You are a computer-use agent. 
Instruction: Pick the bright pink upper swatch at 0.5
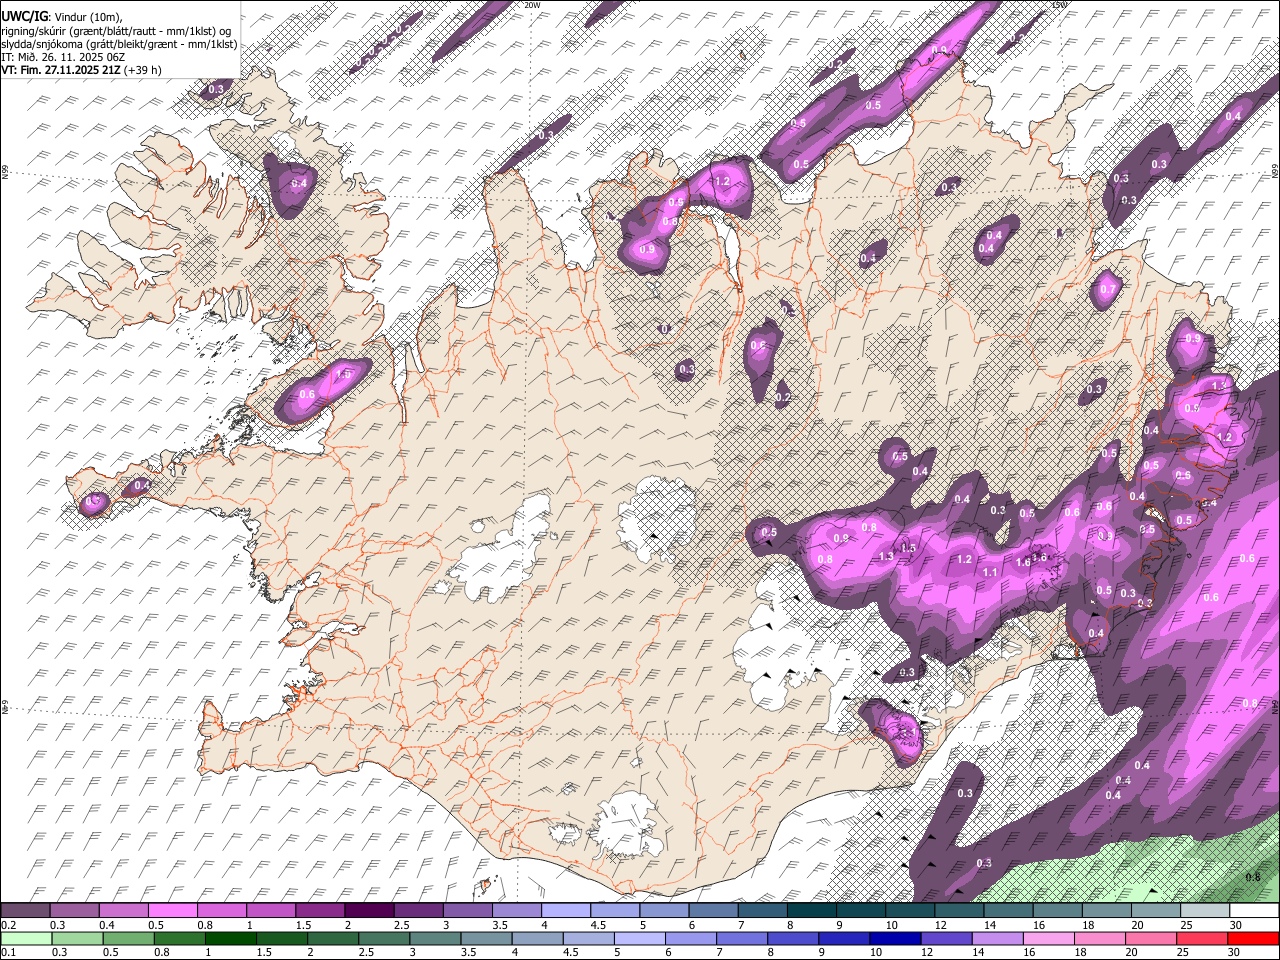(173, 911)
